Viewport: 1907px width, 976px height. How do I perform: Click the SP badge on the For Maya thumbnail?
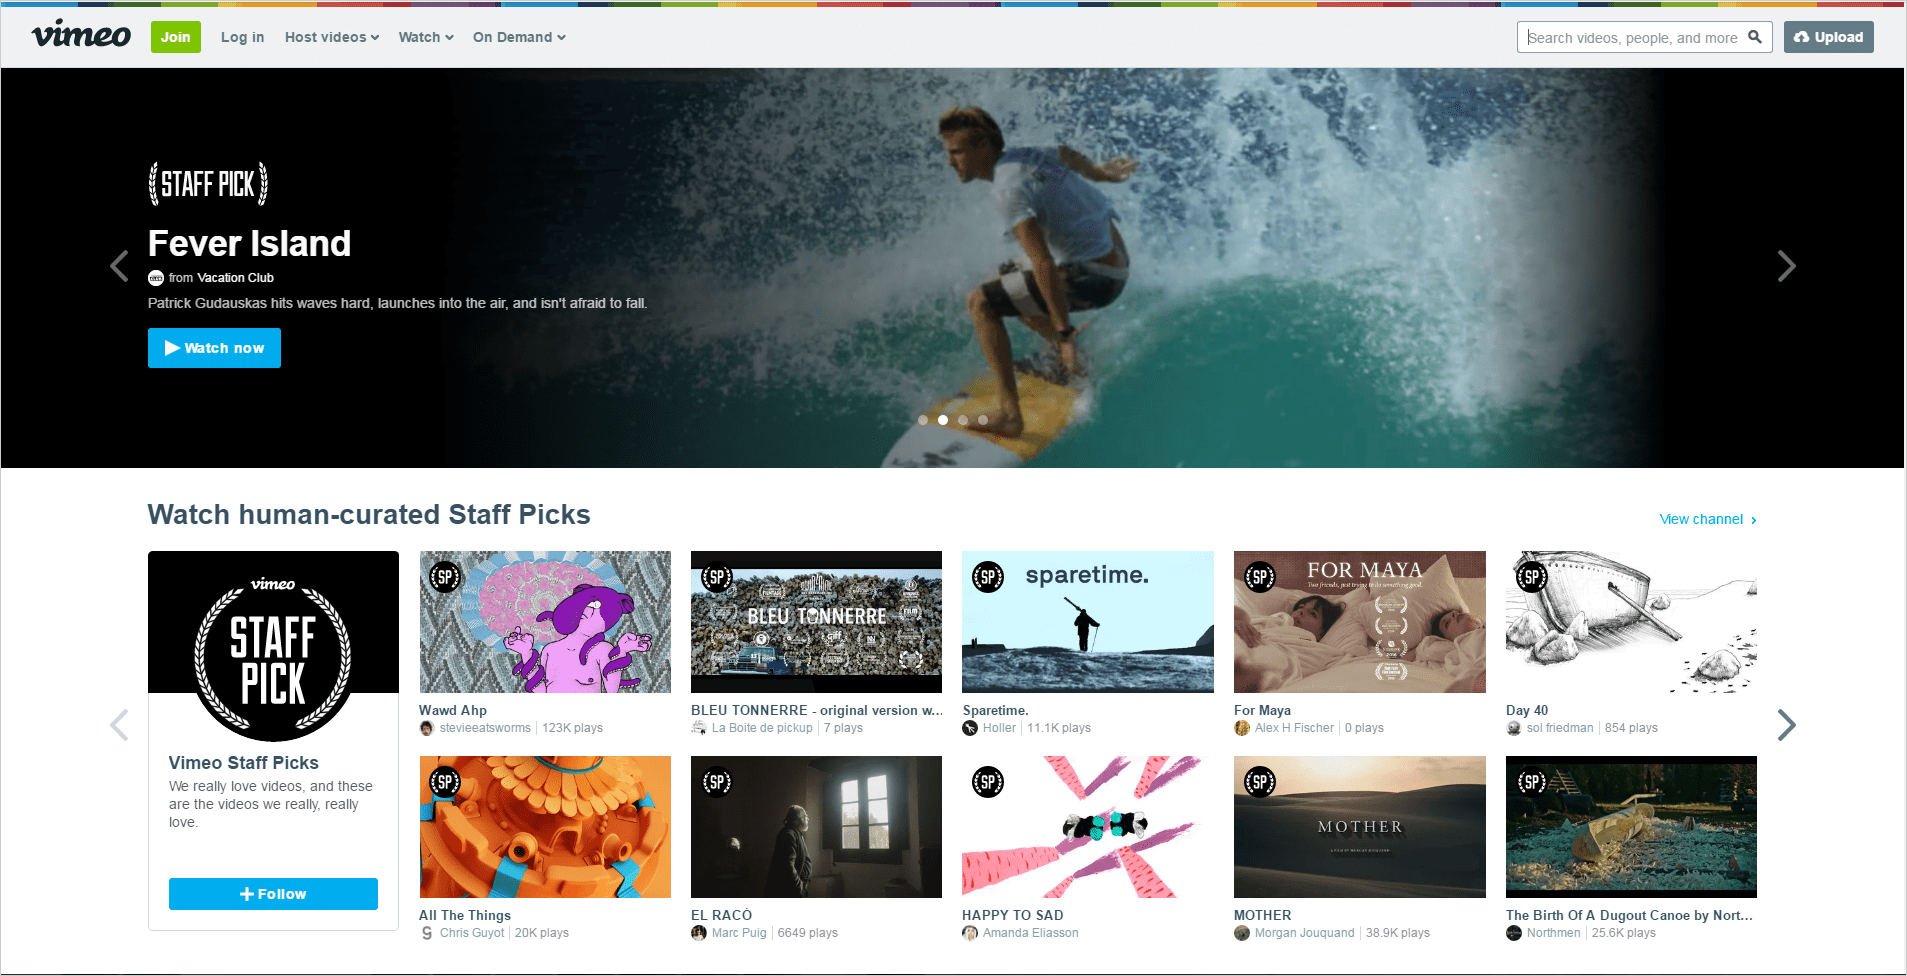[x=1260, y=577]
